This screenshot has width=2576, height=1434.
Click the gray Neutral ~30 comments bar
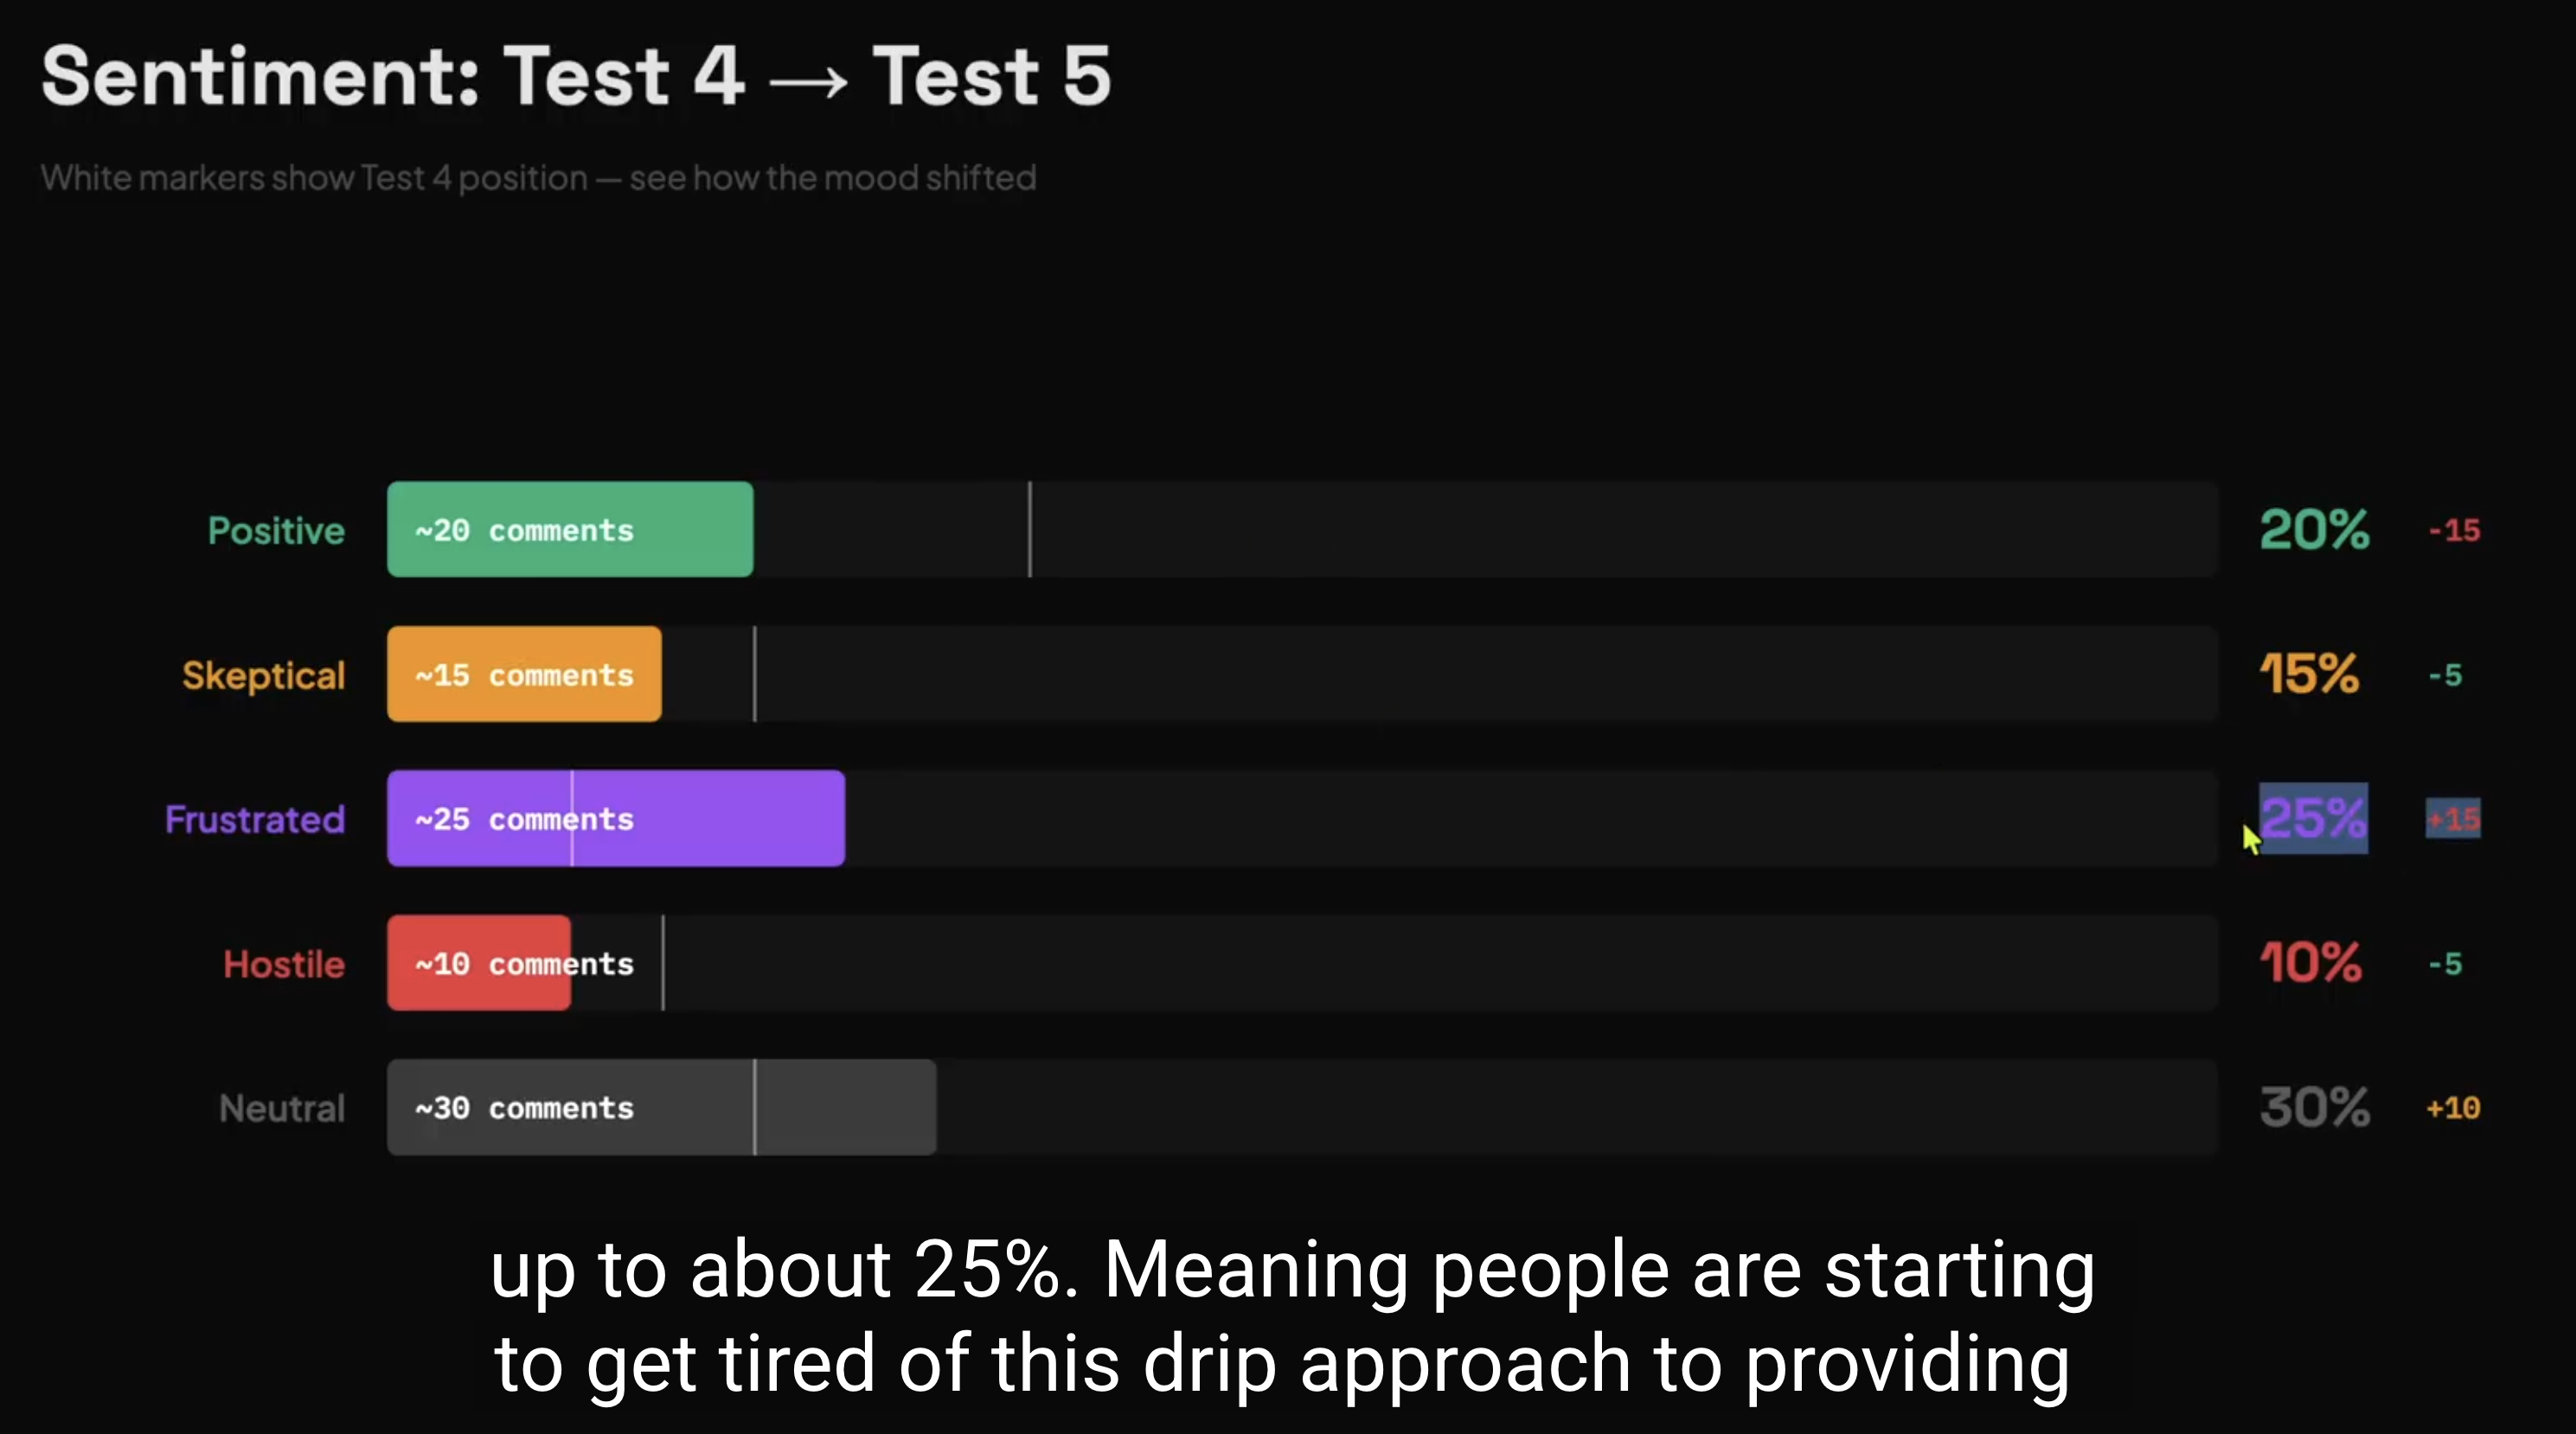coord(661,1107)
